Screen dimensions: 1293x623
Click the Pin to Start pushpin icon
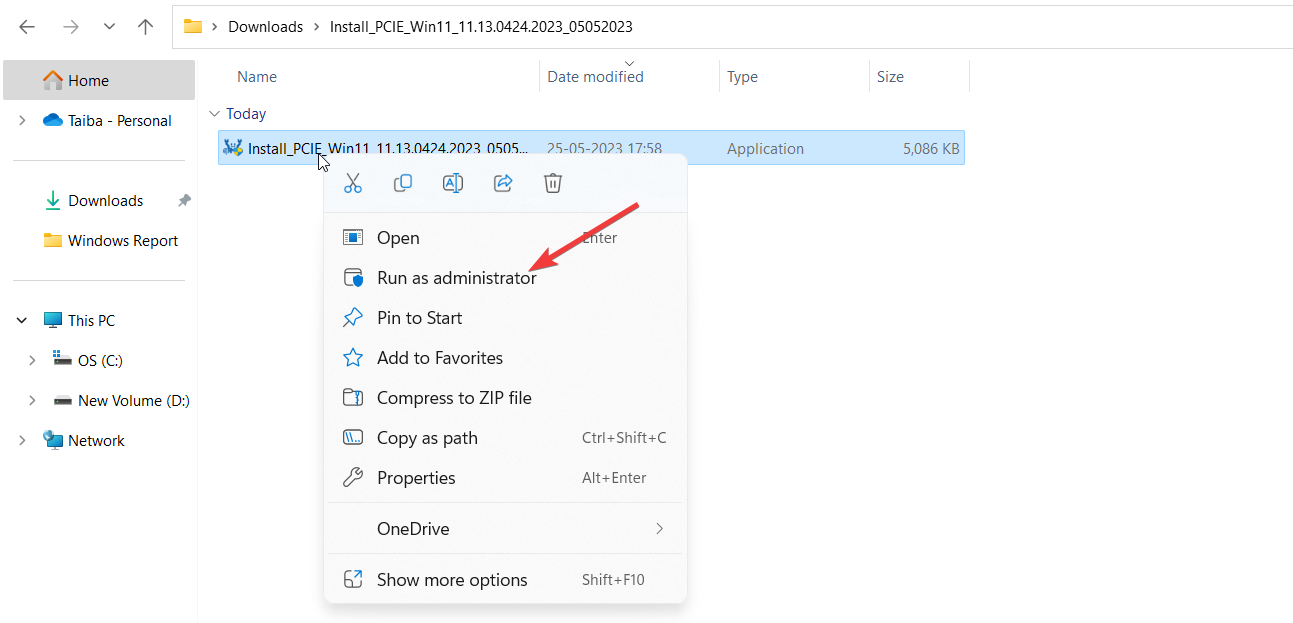(x=353, y=318)
